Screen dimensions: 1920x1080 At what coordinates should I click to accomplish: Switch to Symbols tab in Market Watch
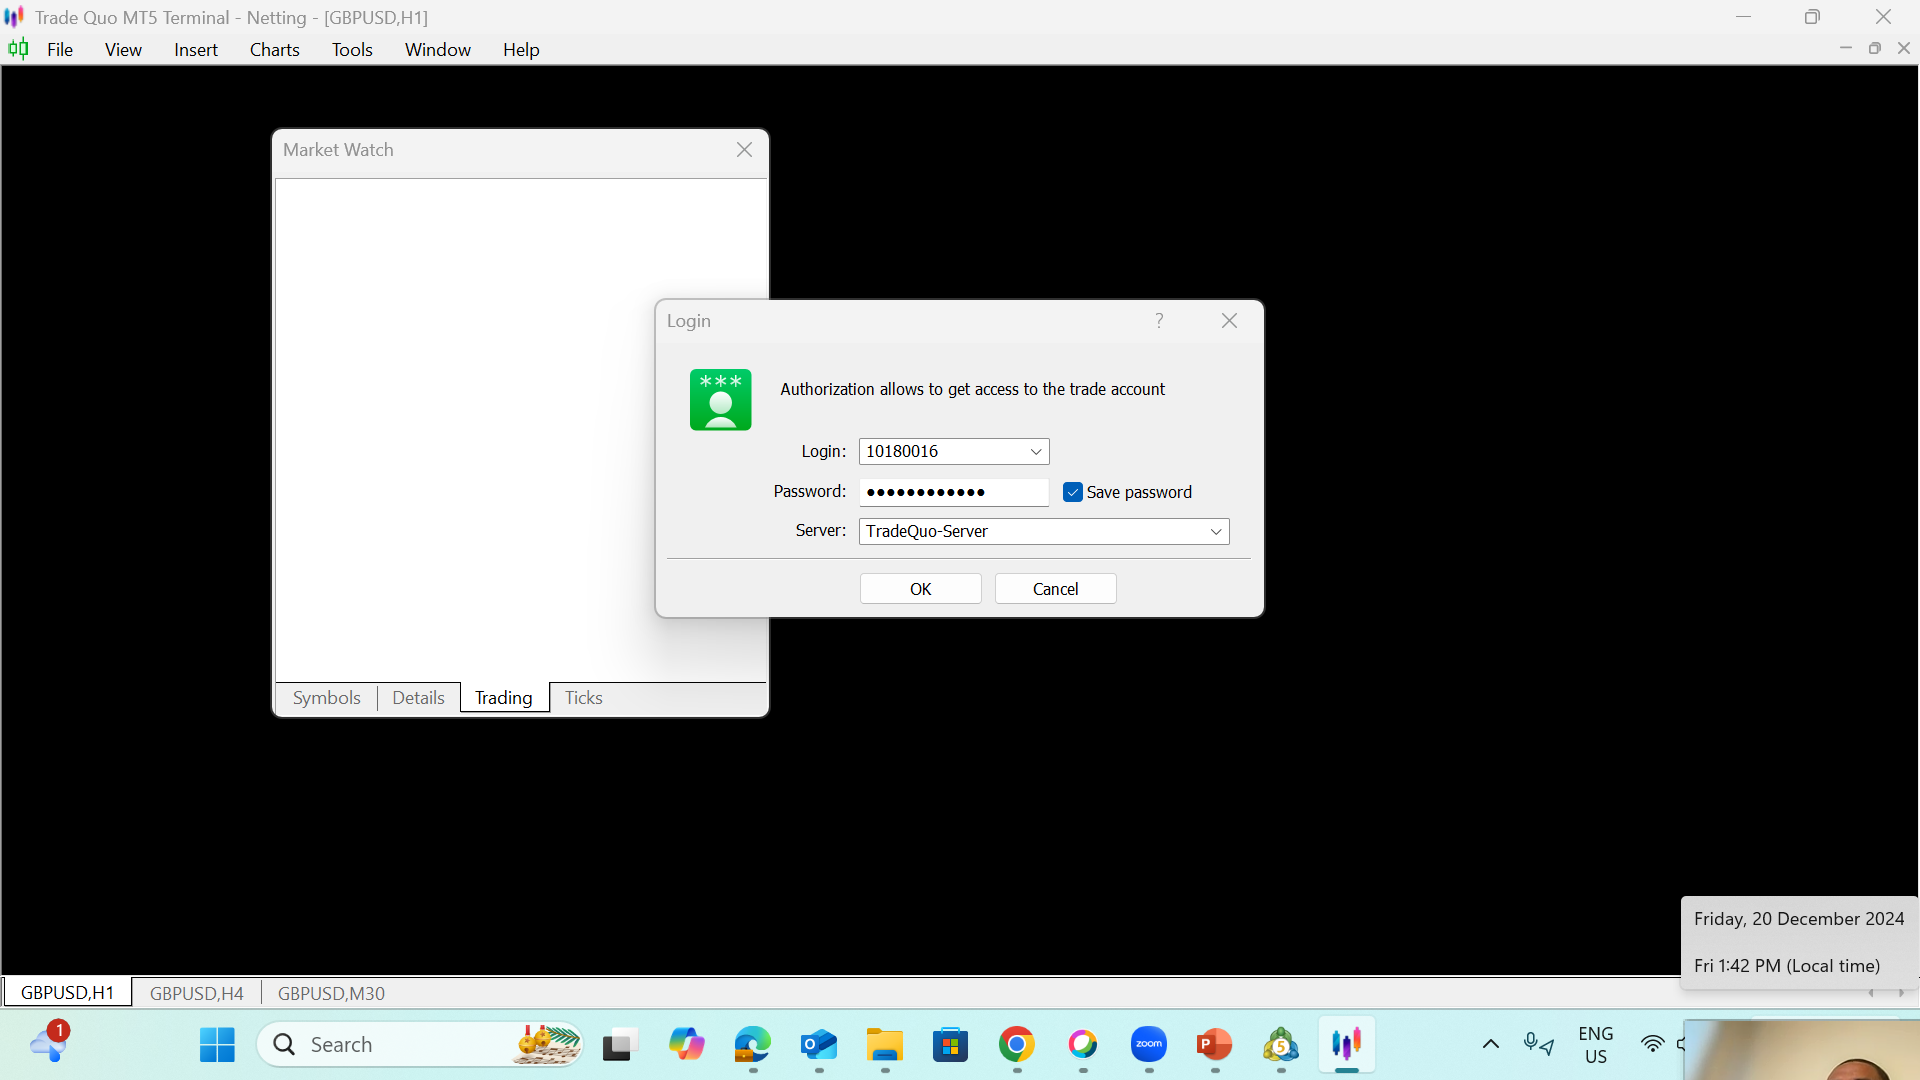(326, 698)
